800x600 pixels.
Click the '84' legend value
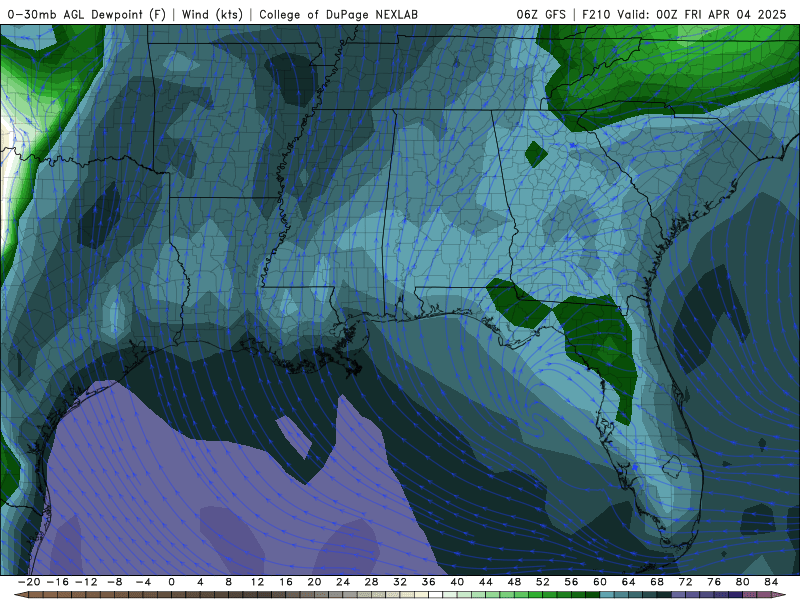771,582
